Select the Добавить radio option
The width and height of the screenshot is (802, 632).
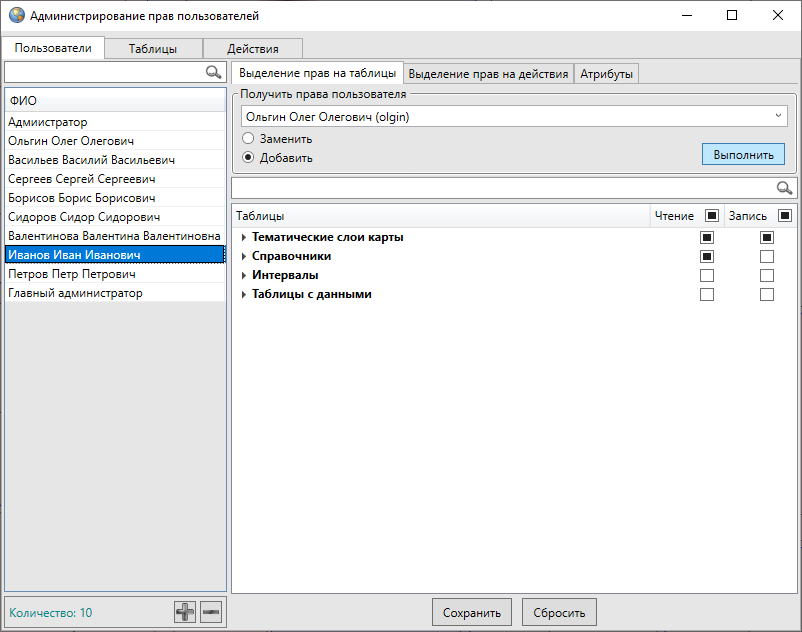pyautogui.click(x=248, y=157)
